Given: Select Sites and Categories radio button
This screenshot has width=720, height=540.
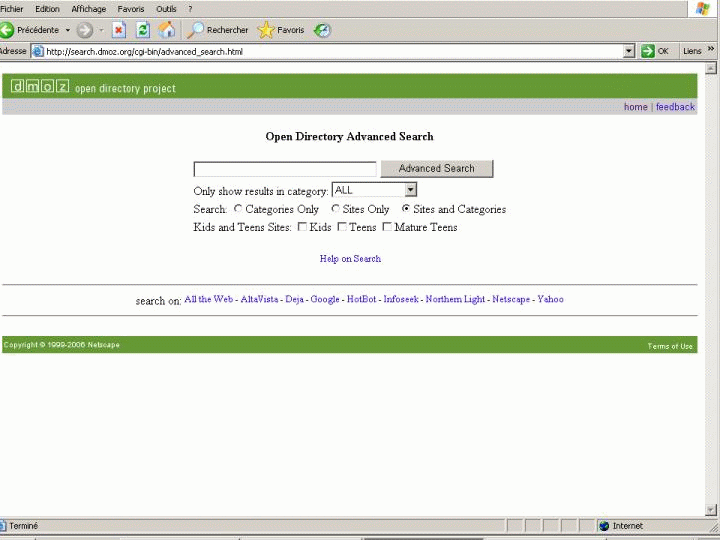Looking at the screenshot, I should pos(405,208).
